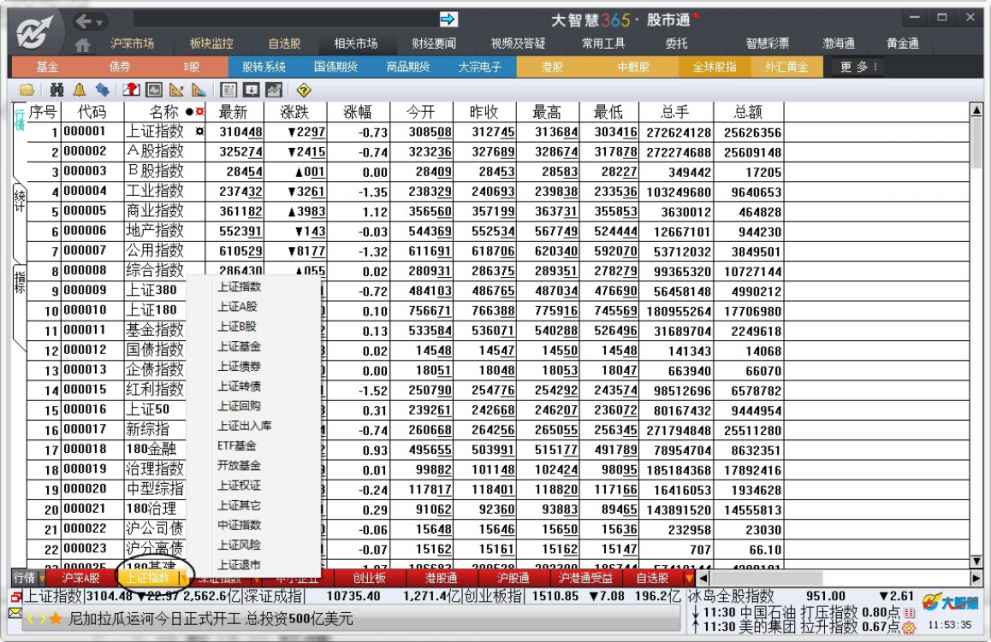
Task: Click the red marker icon in 名称 header
Action: (x=200, y=112)
